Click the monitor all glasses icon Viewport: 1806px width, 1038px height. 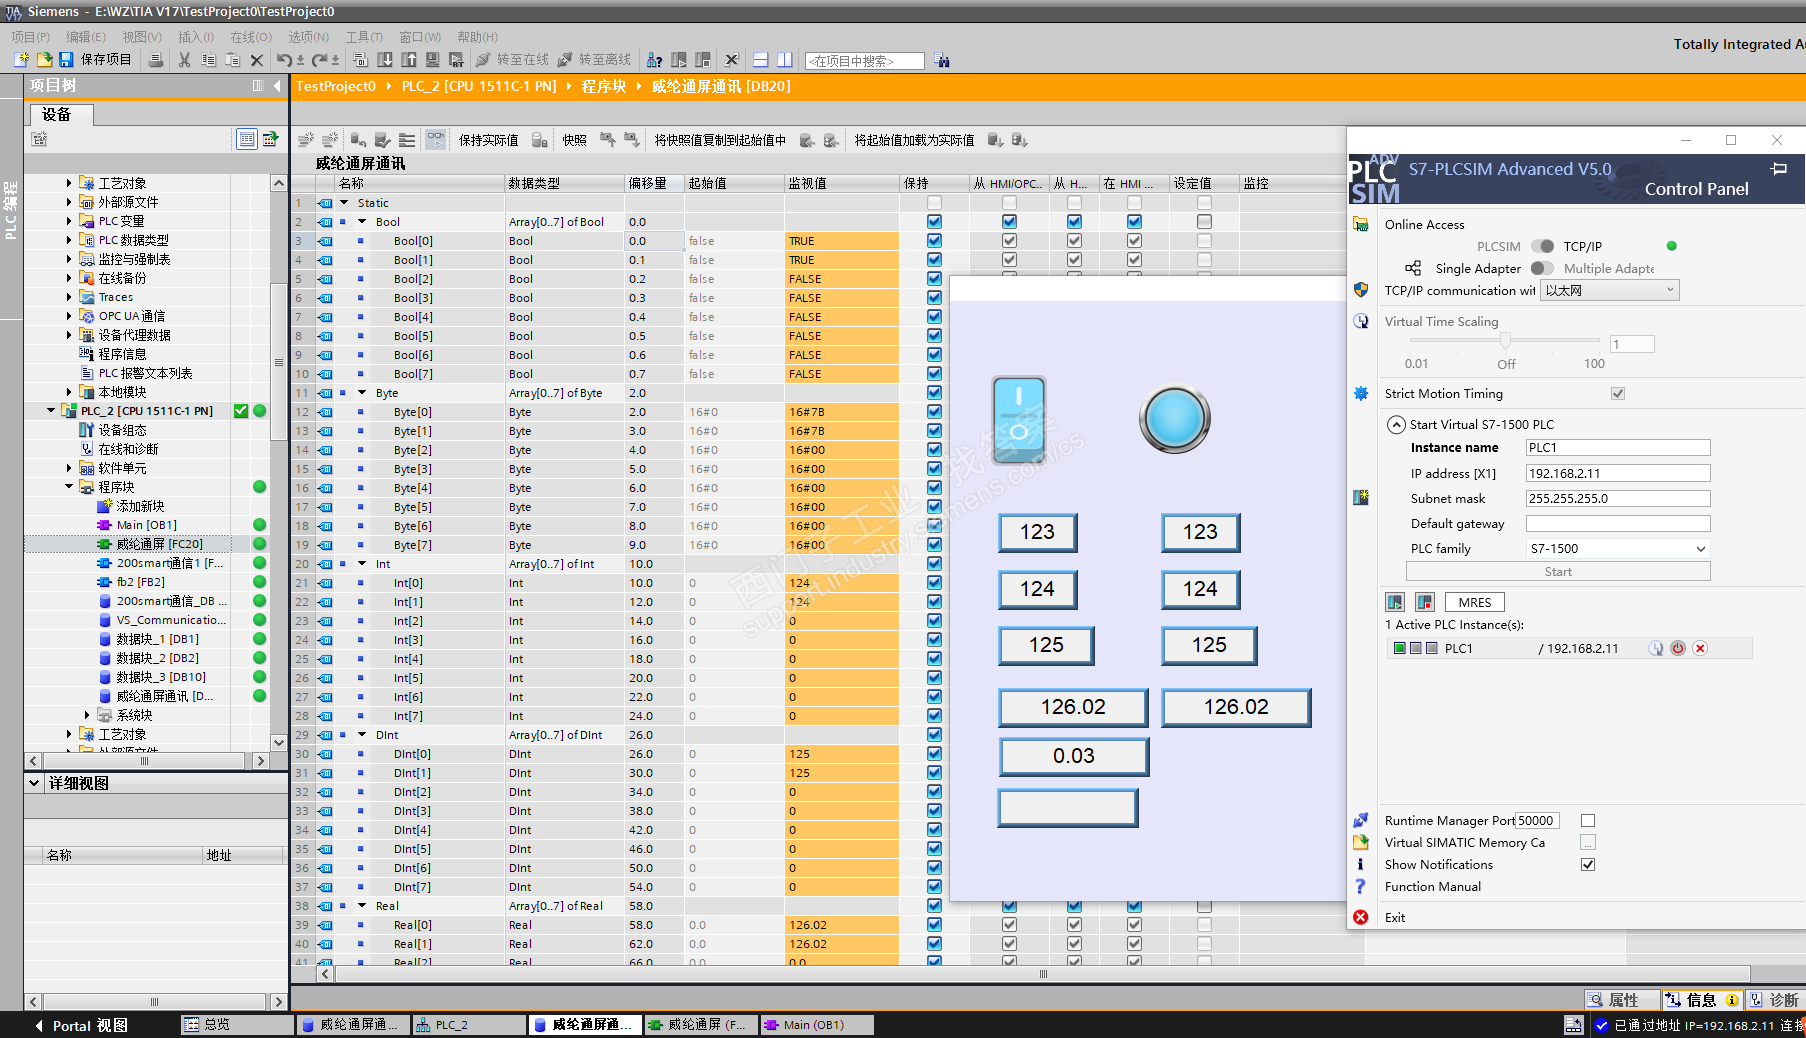coord(435,140)
